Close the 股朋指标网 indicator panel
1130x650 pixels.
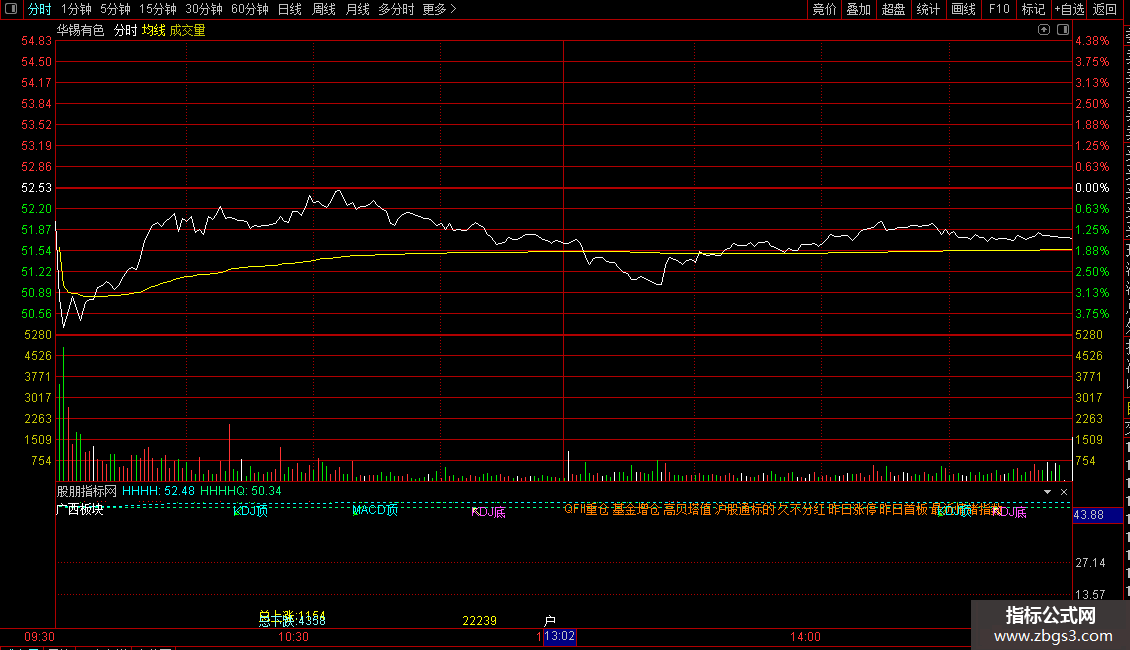tap(1064, 492)
